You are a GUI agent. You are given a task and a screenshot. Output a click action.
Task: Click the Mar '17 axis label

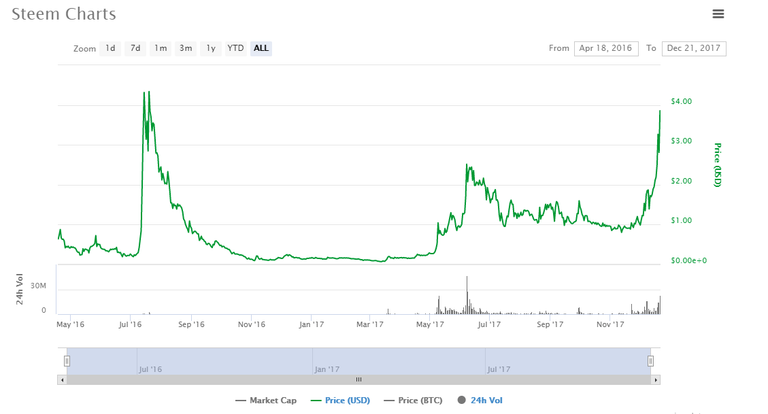coord(370,324)
